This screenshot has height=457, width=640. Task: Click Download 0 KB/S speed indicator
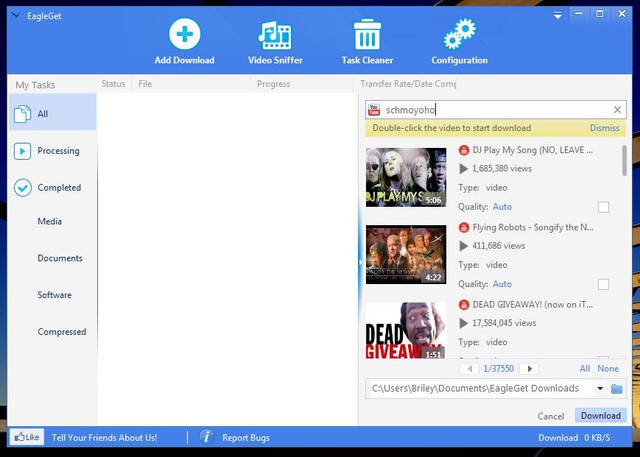(x=574, y=437)
